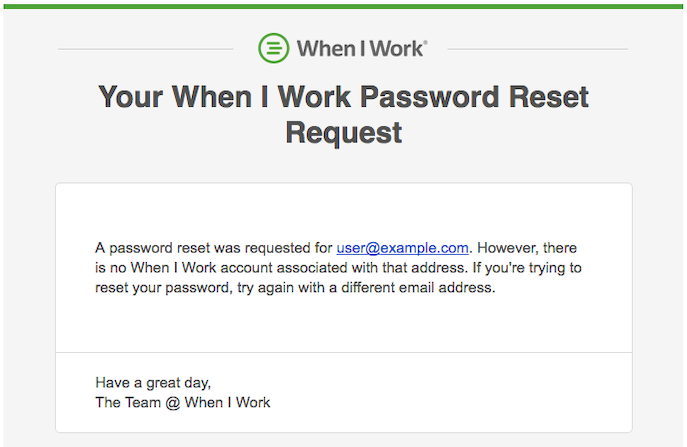Click the horizontal line left of the logo
The height and width of the screenshot is (447, 687).
click(145, 48)
